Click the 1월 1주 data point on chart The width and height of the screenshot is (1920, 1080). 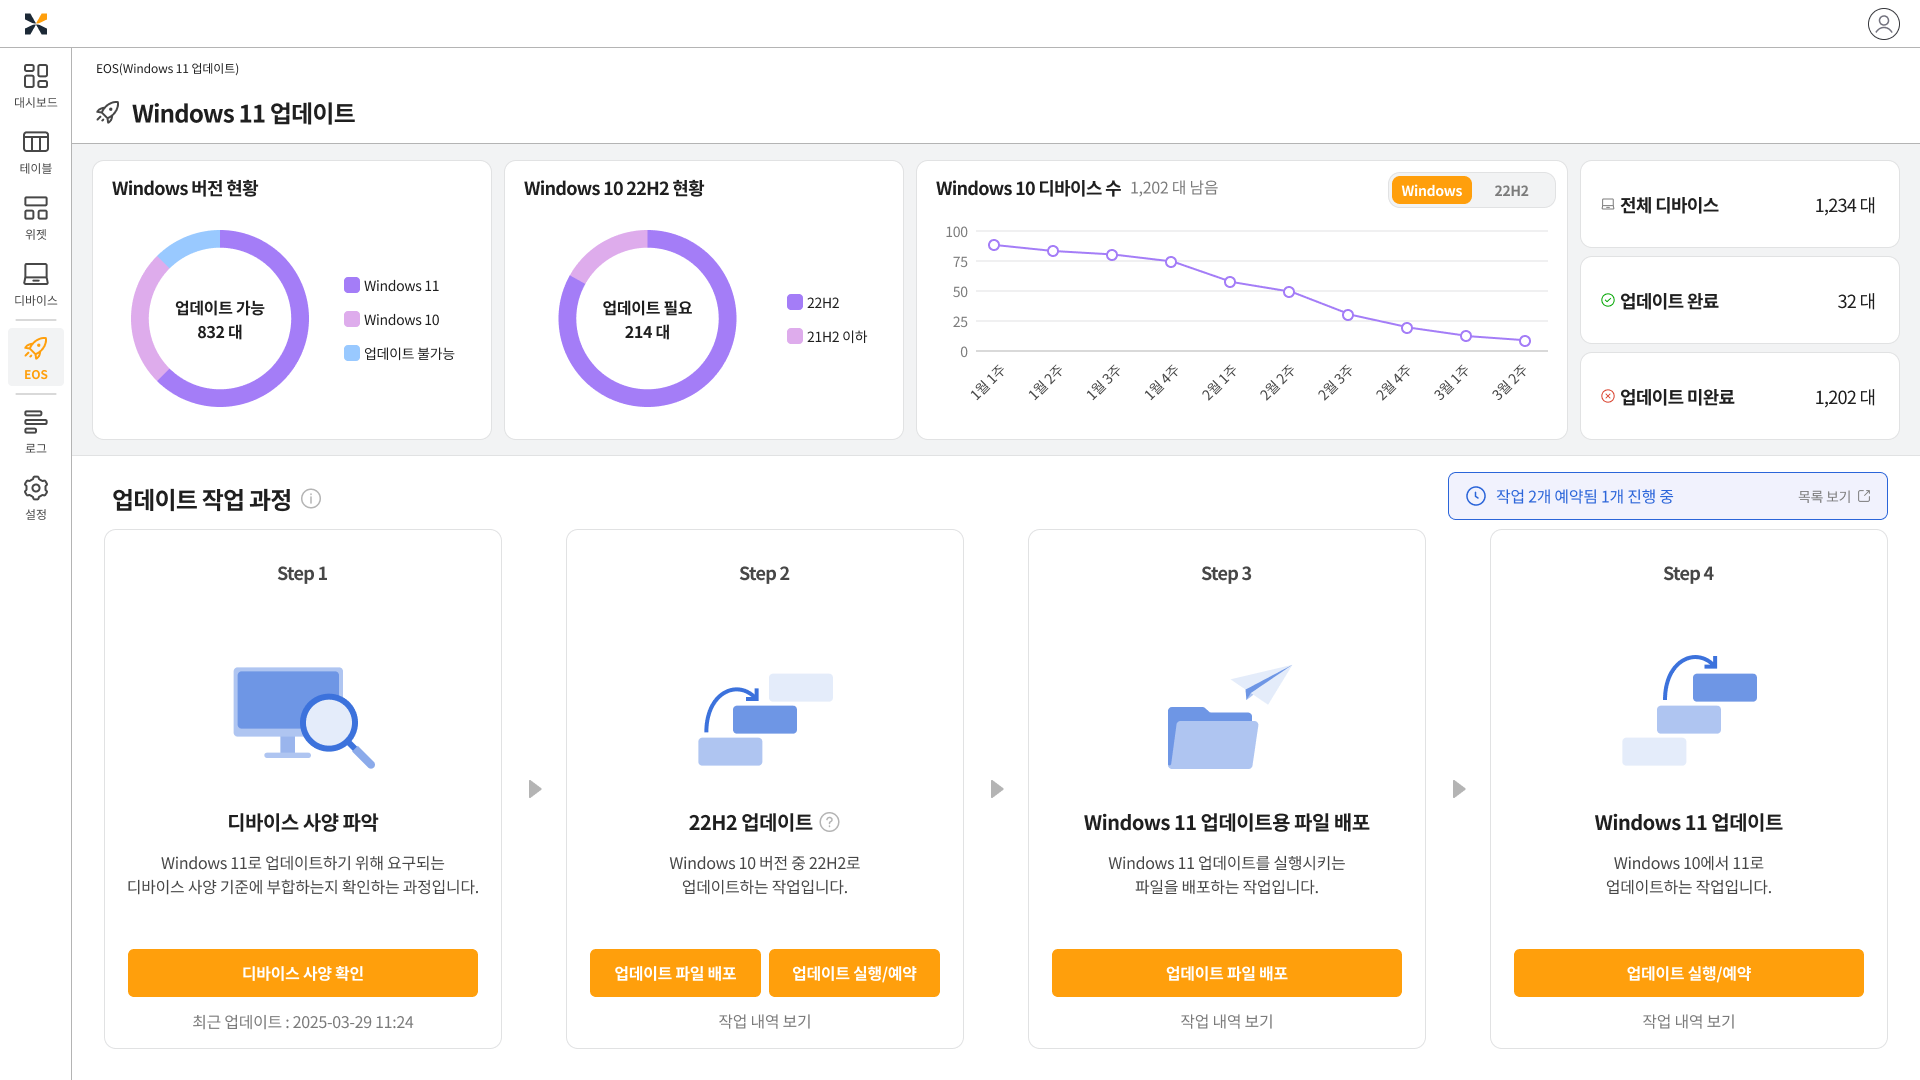tap(994, 245)
